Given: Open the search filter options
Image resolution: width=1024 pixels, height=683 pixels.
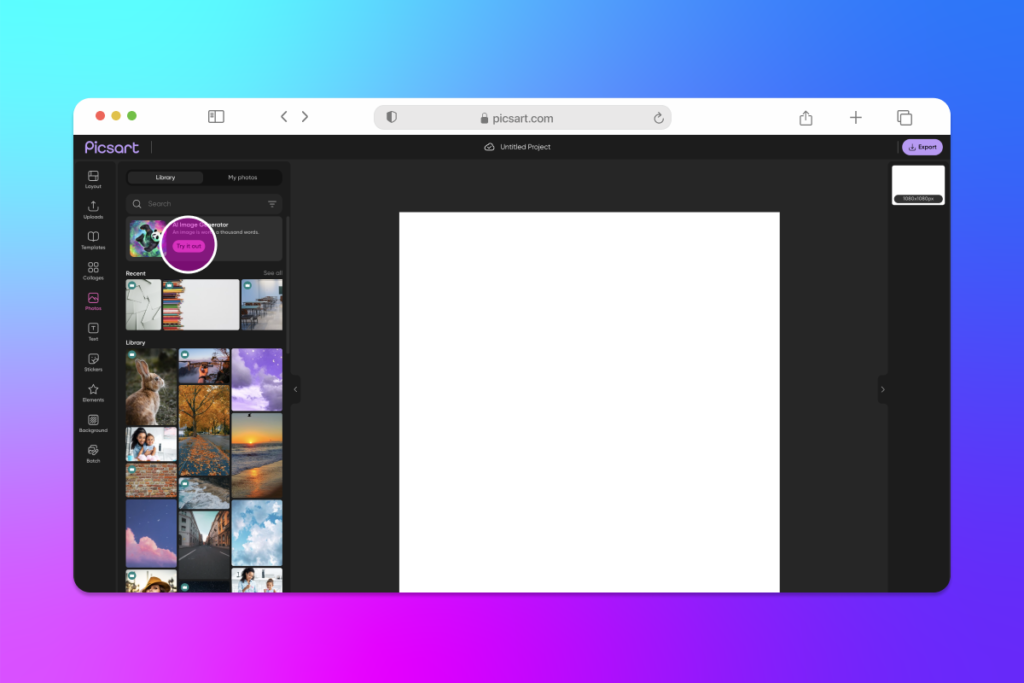Looking at the screenshot, I should 271,203.
